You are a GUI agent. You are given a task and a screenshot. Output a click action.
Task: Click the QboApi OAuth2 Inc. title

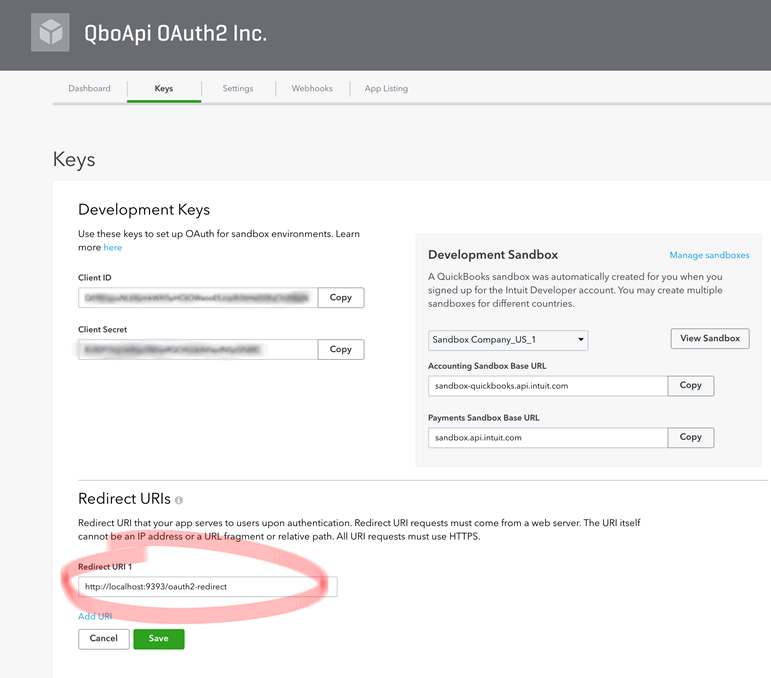pyautogui.click(x=176, y=33)
